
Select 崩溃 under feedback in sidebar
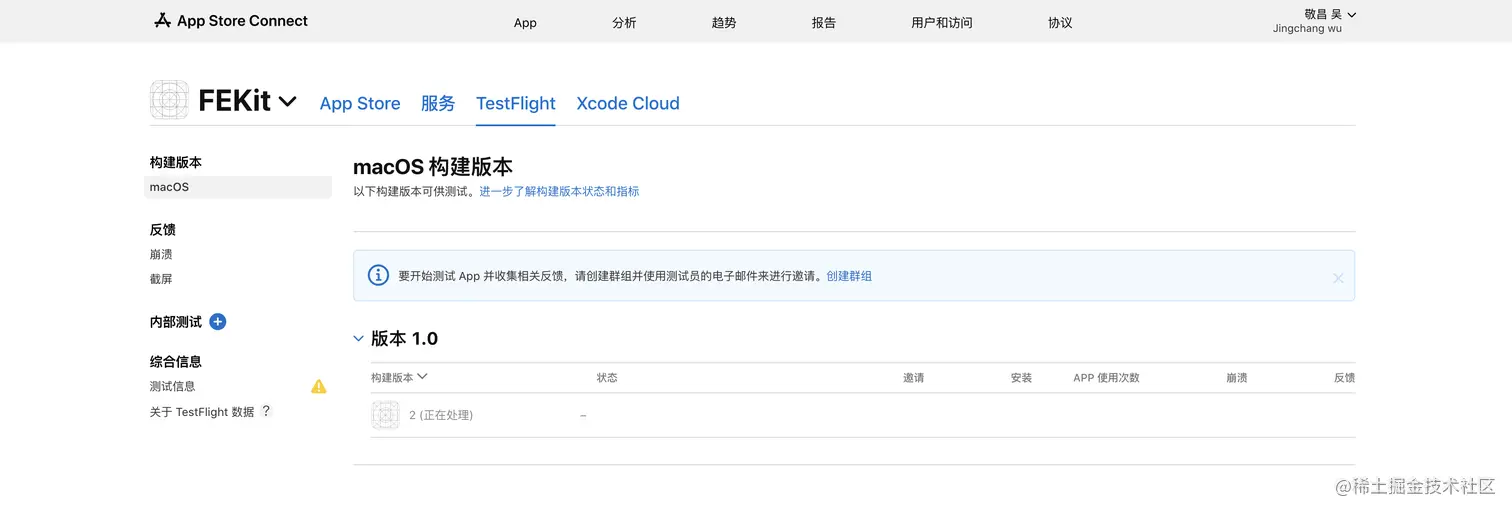161,254
